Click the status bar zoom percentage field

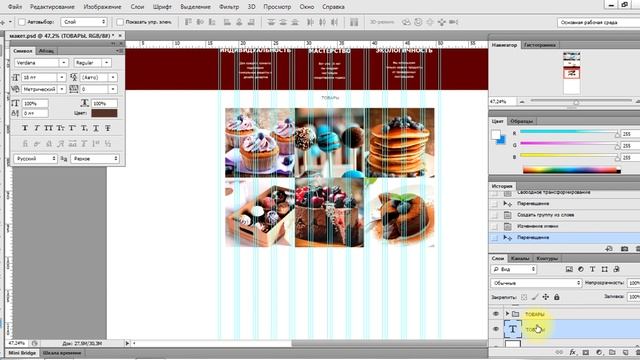[17, 343]
